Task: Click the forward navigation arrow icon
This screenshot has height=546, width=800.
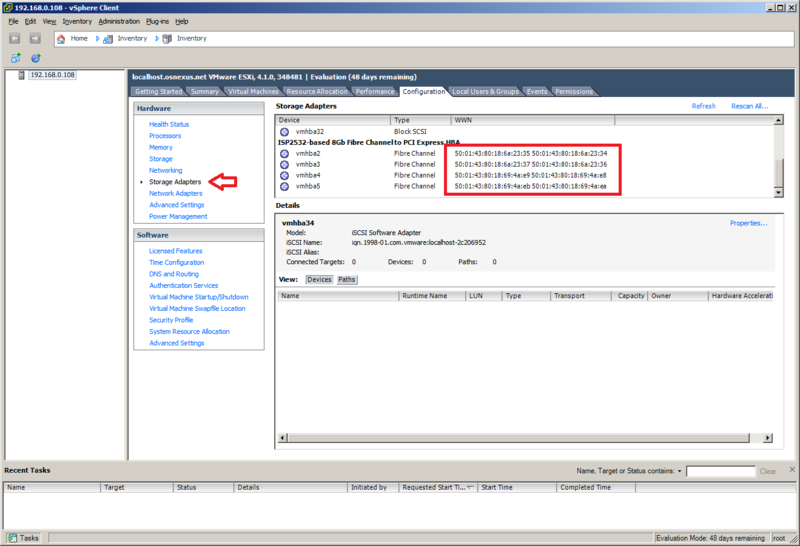Action: (35, 38)
